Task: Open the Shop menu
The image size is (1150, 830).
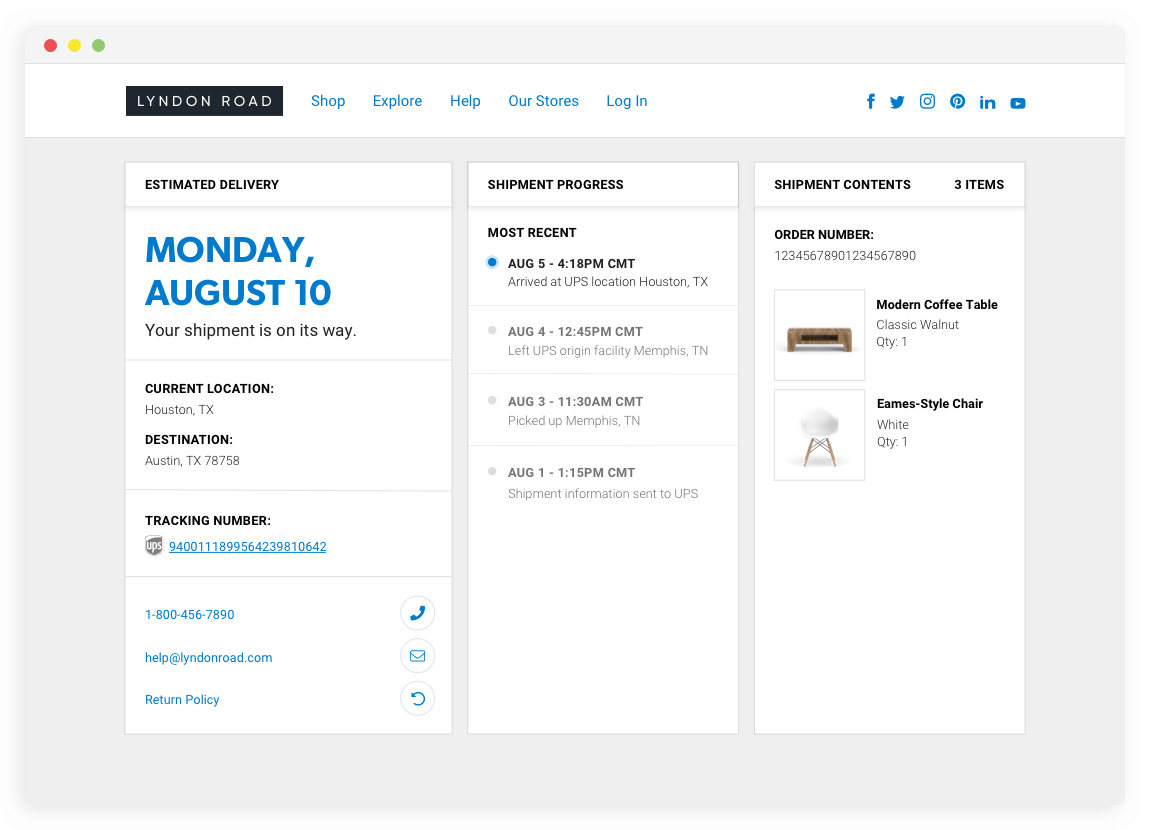Action: tap(328, 101)
